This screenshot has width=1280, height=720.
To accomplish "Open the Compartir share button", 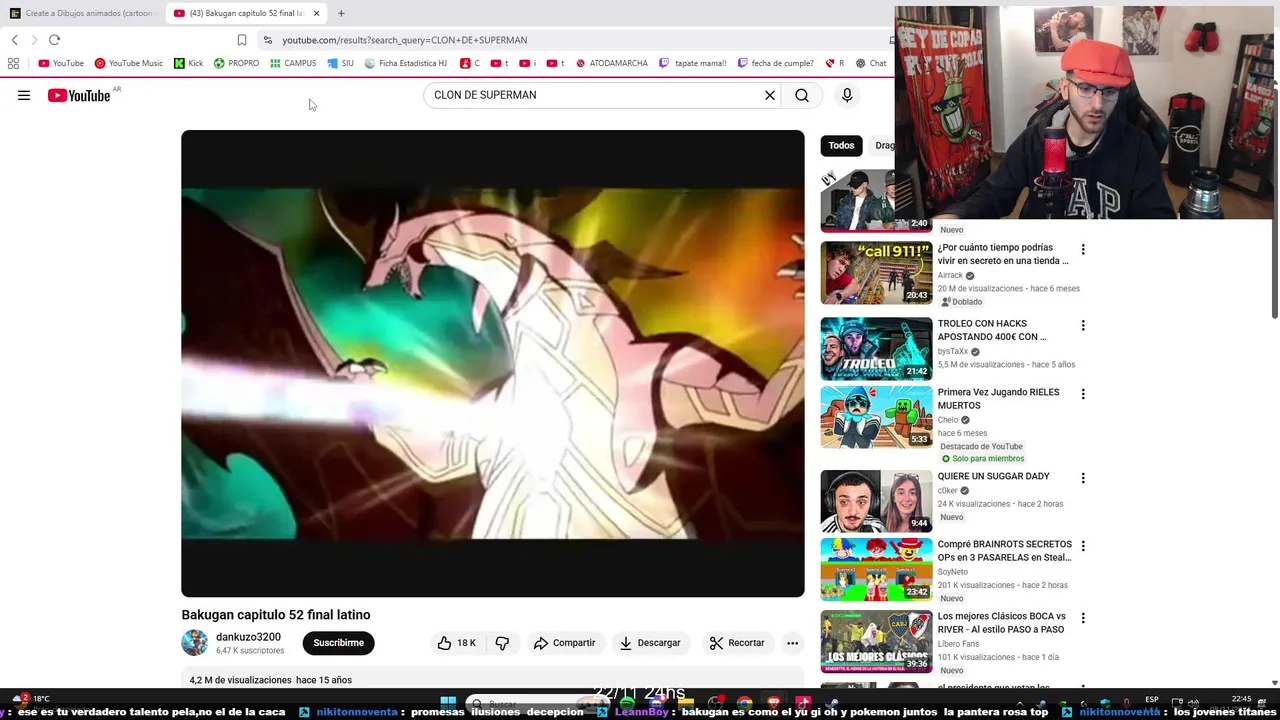I will coord(564,643).
